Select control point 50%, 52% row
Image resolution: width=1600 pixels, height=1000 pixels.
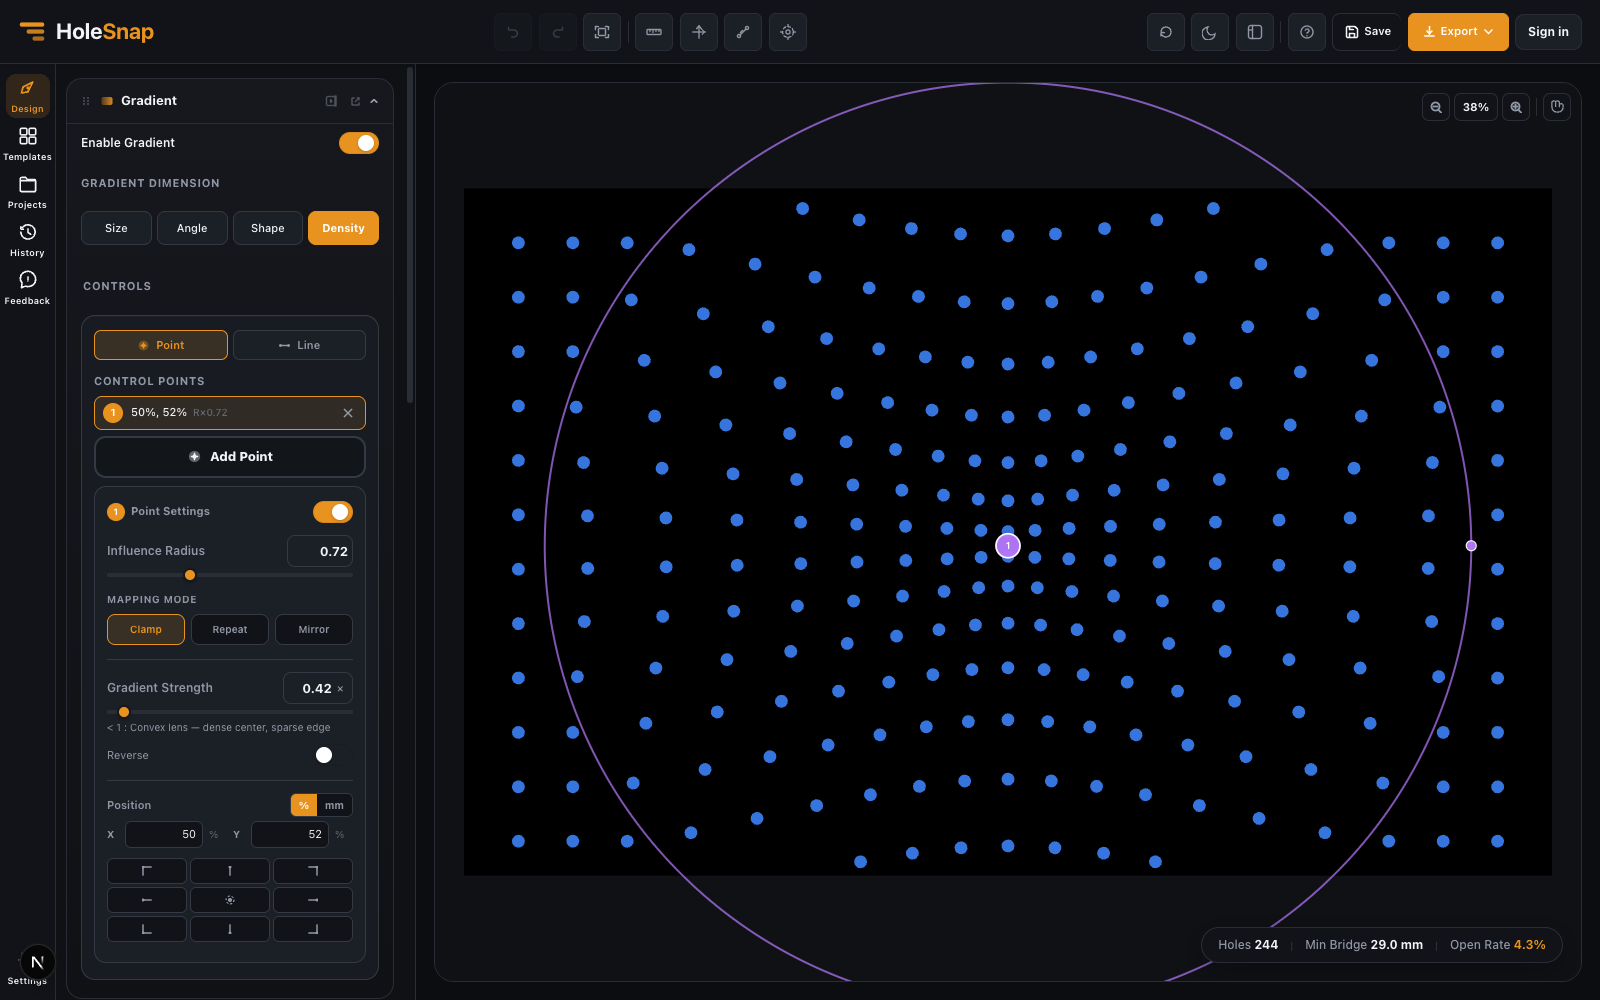(230, 413)
